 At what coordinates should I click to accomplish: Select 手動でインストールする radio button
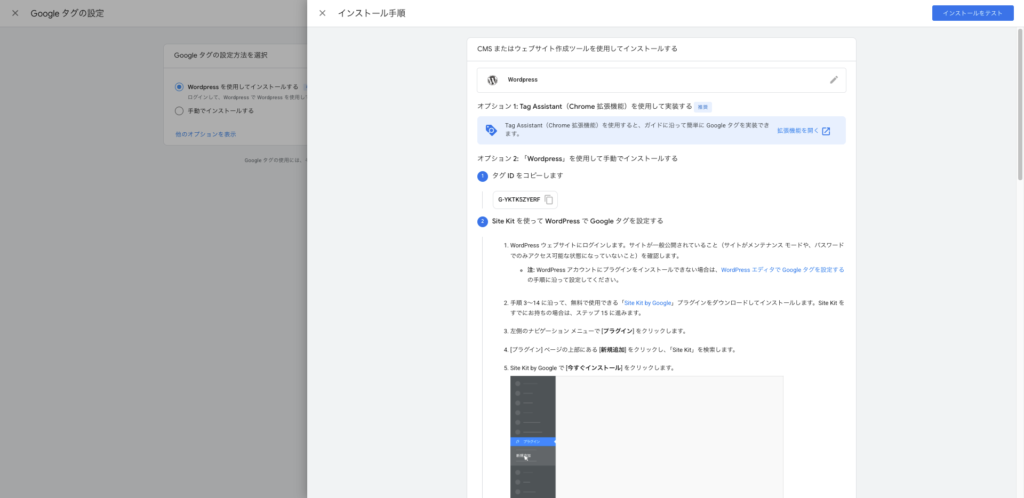coord(179,111)
